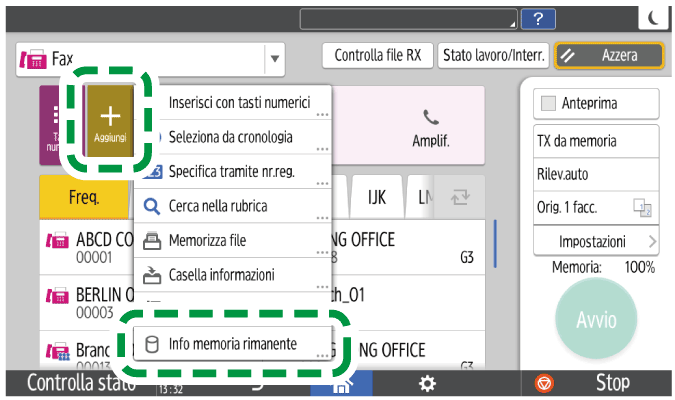This screenshot has width=675, height=400.
Task: Expand Impostazioni with the chevron
Action: tap(652, 242)
